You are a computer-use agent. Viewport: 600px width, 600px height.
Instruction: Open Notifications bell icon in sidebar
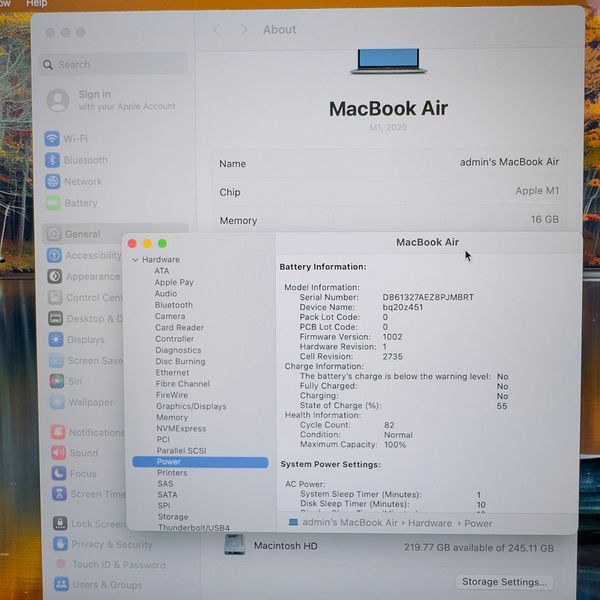tap(58, 432)
